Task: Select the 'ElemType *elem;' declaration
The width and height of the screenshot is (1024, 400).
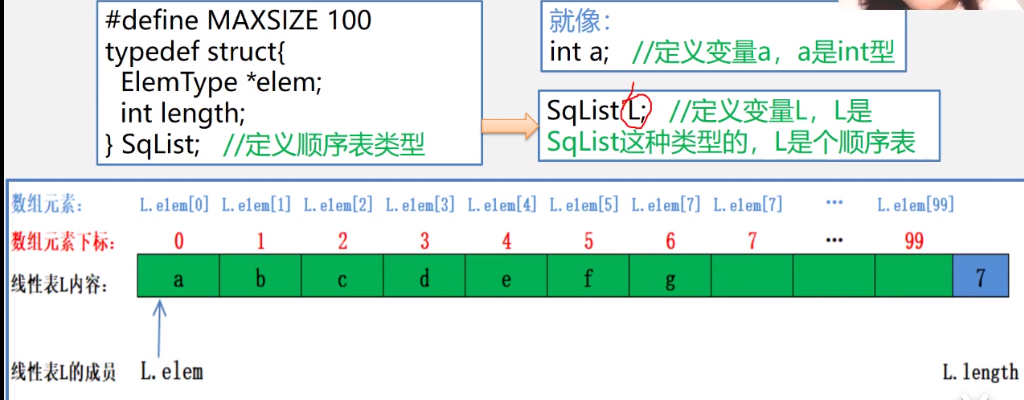Action: (221, 83)
